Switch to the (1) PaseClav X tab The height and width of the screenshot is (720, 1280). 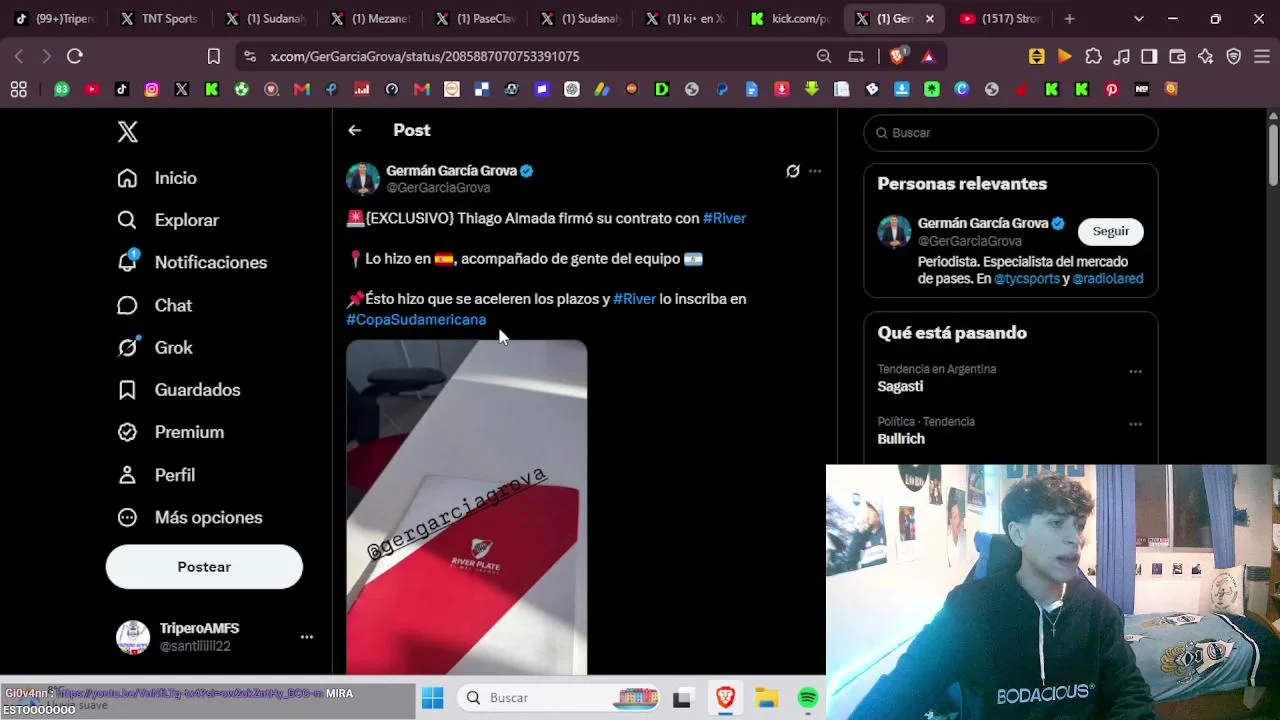pos(474,19)
